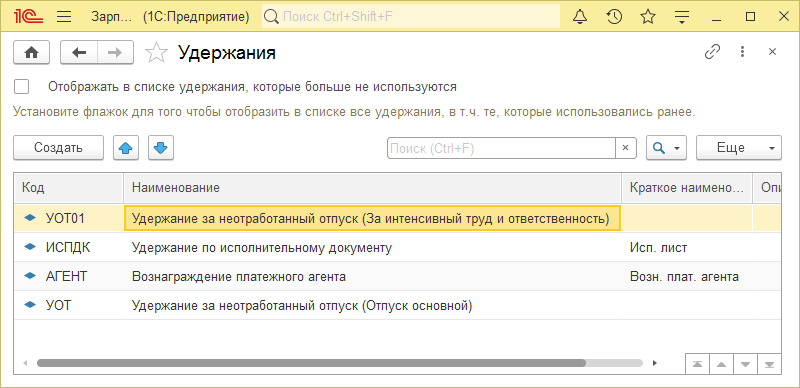
Task: Click the row icon for УОТ01
Action: [31, 218]
